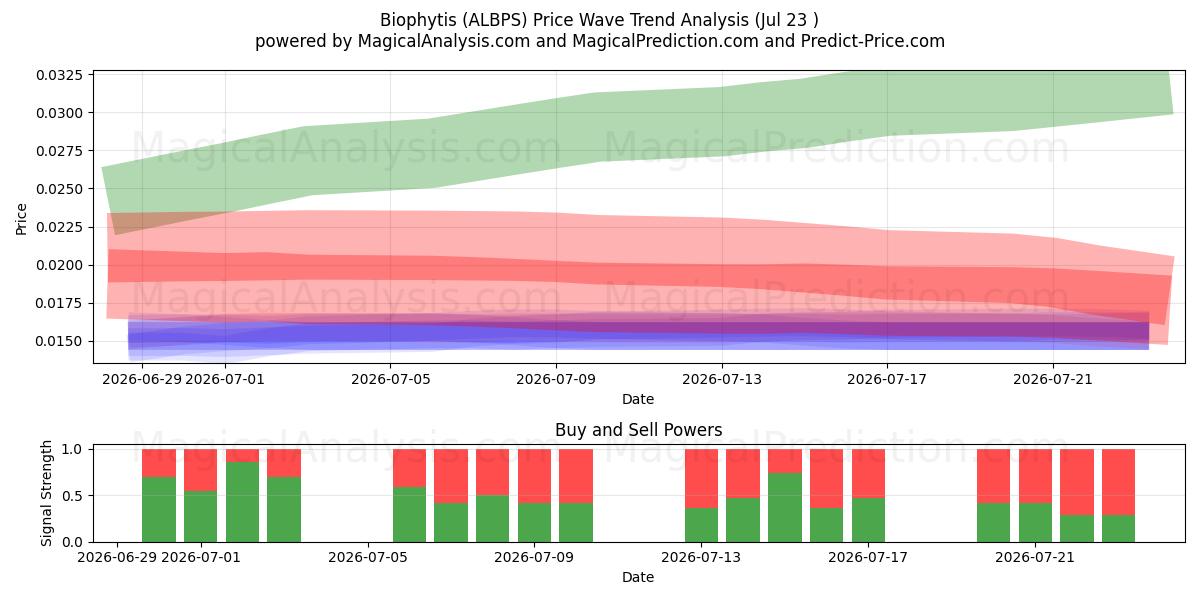Click 2026-07-09 date tick on price chart
Viewport: 1200px width, 600px height.
(x=556, y=379)
